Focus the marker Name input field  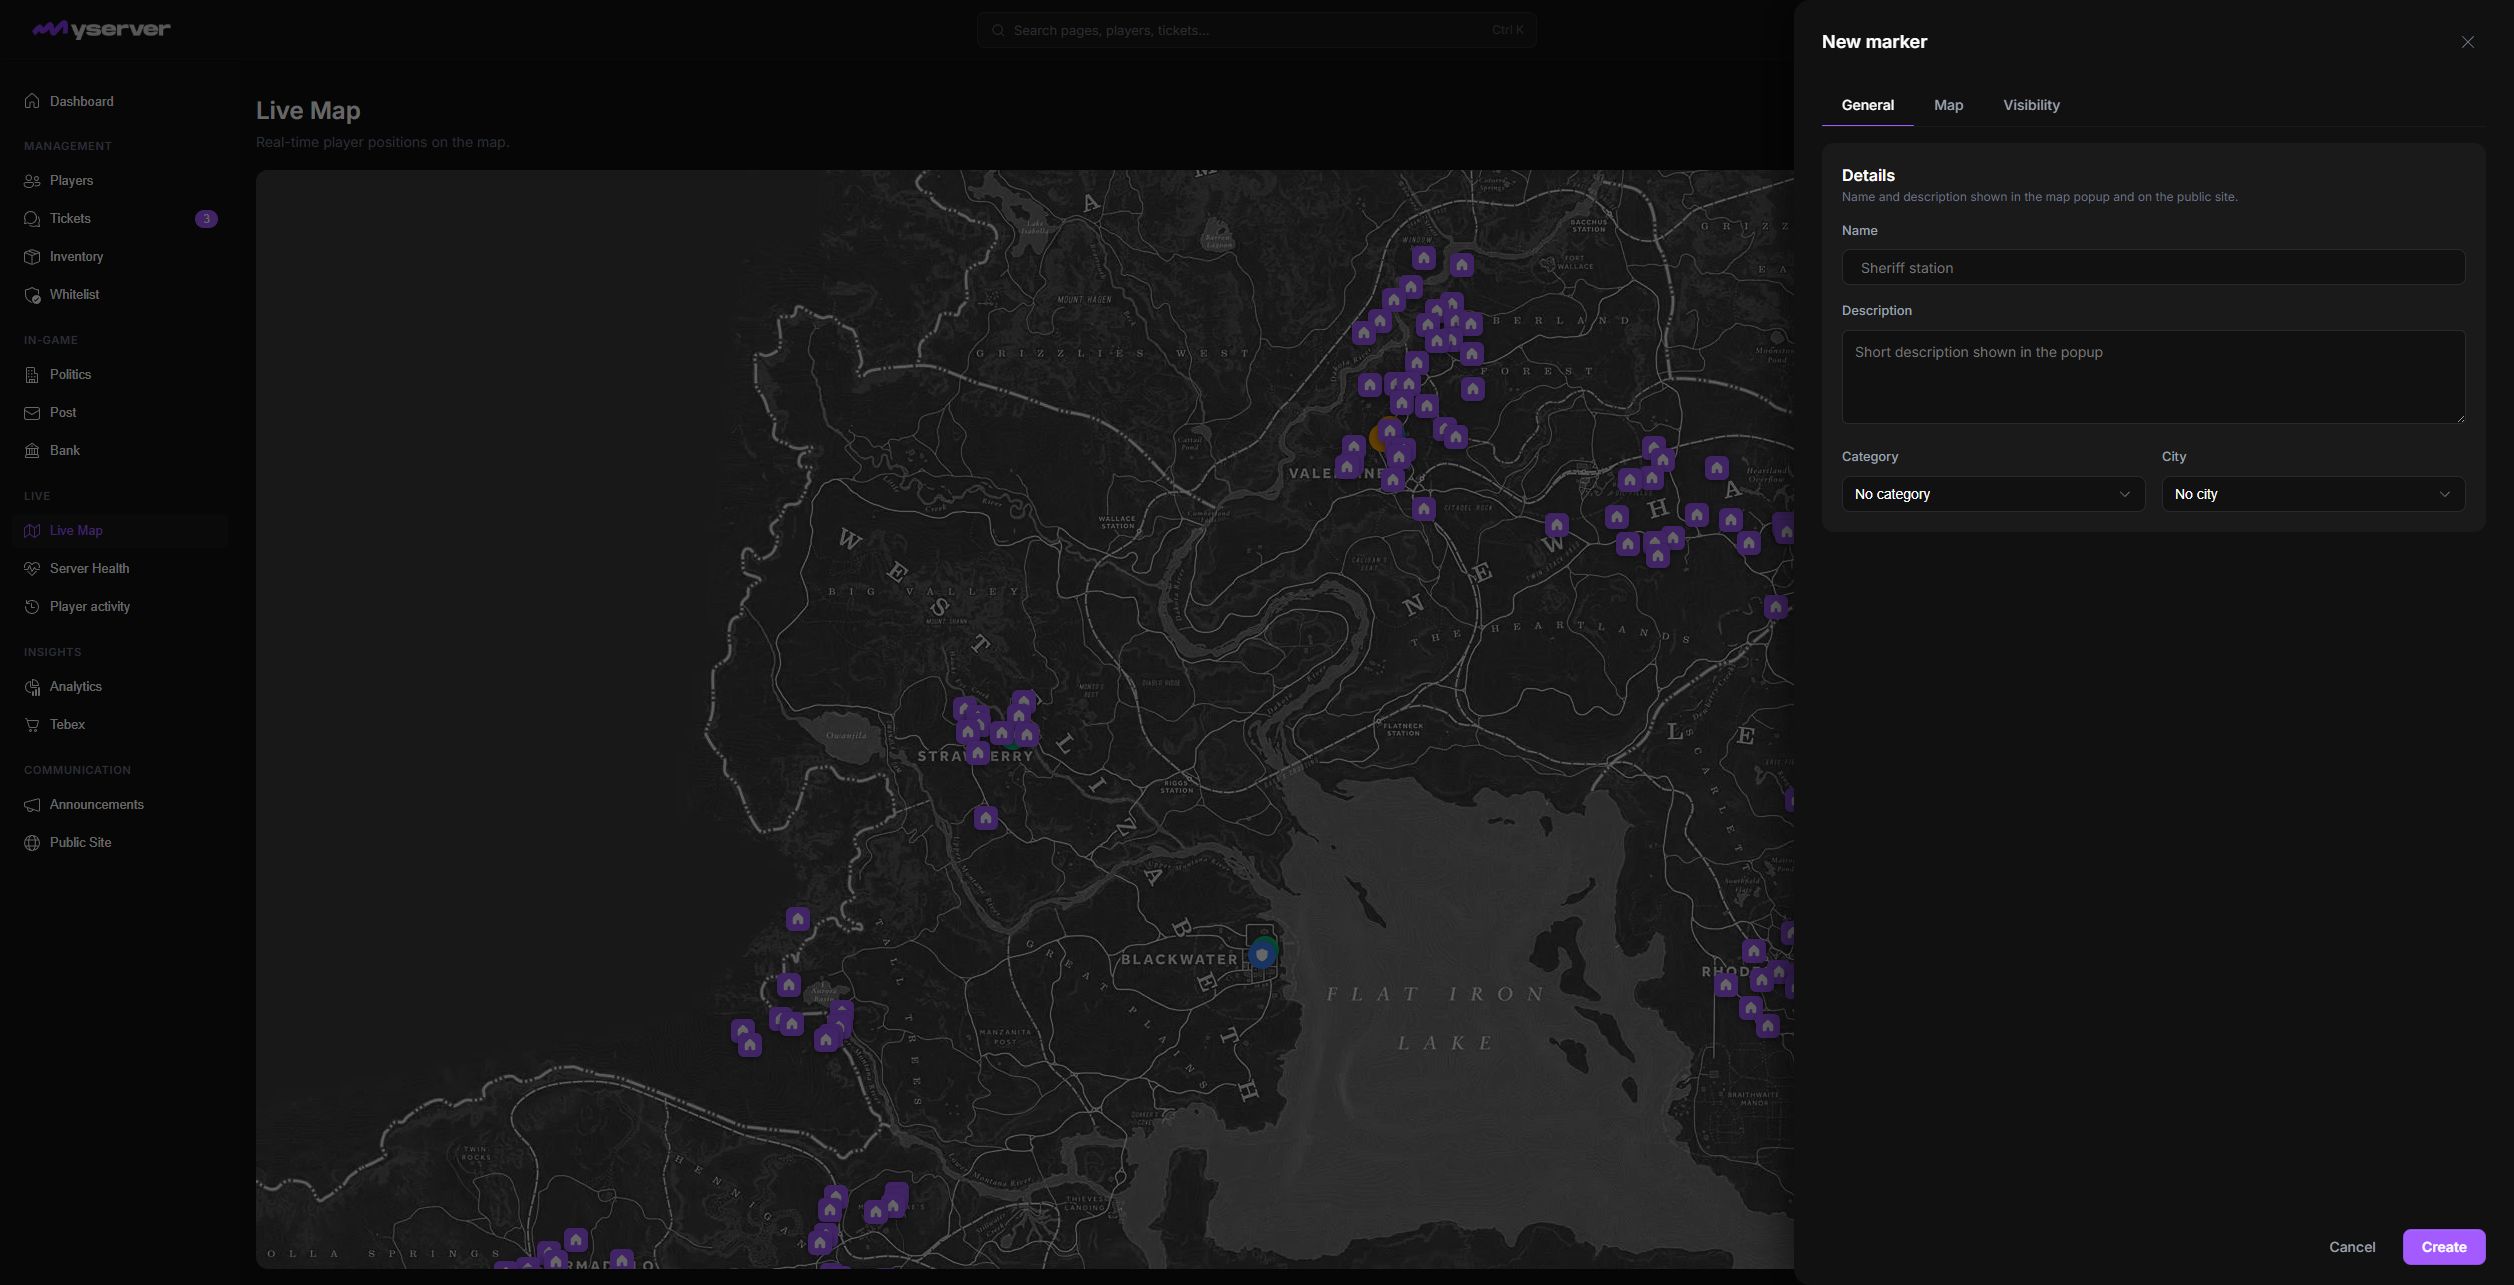tap(2153, 267)
